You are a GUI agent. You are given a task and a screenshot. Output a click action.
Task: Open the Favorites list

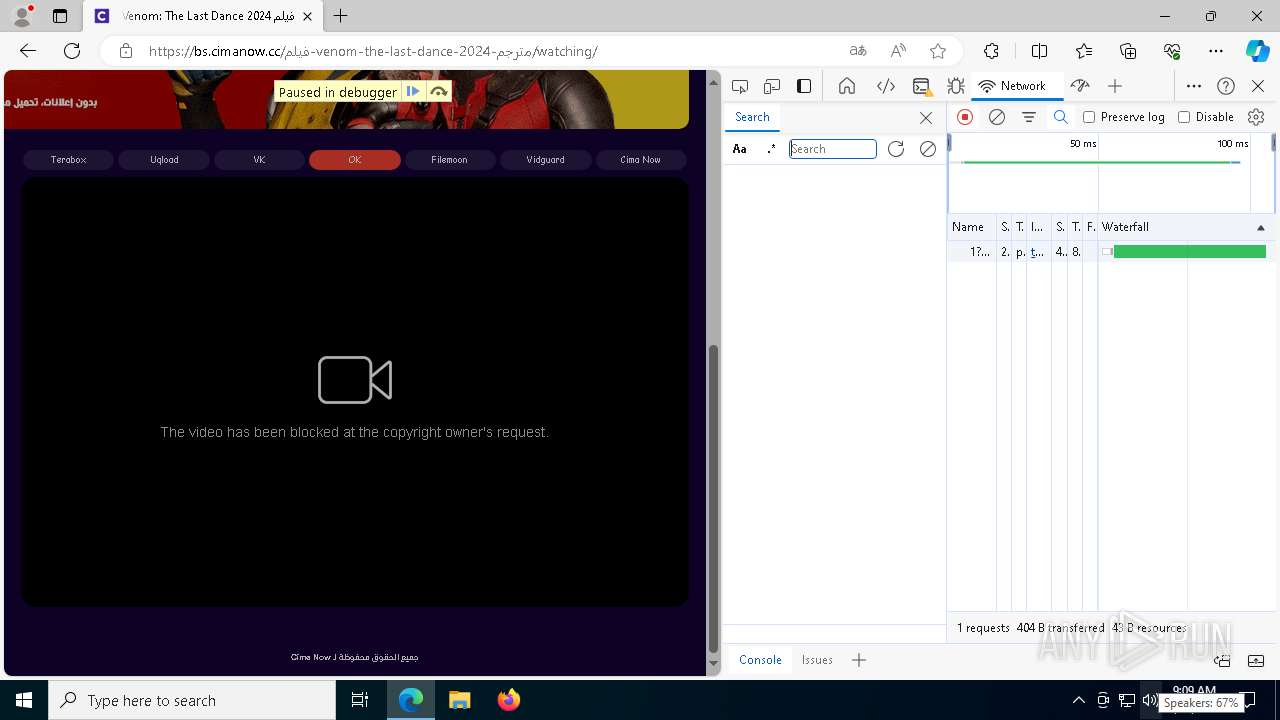coord(1084,51)
